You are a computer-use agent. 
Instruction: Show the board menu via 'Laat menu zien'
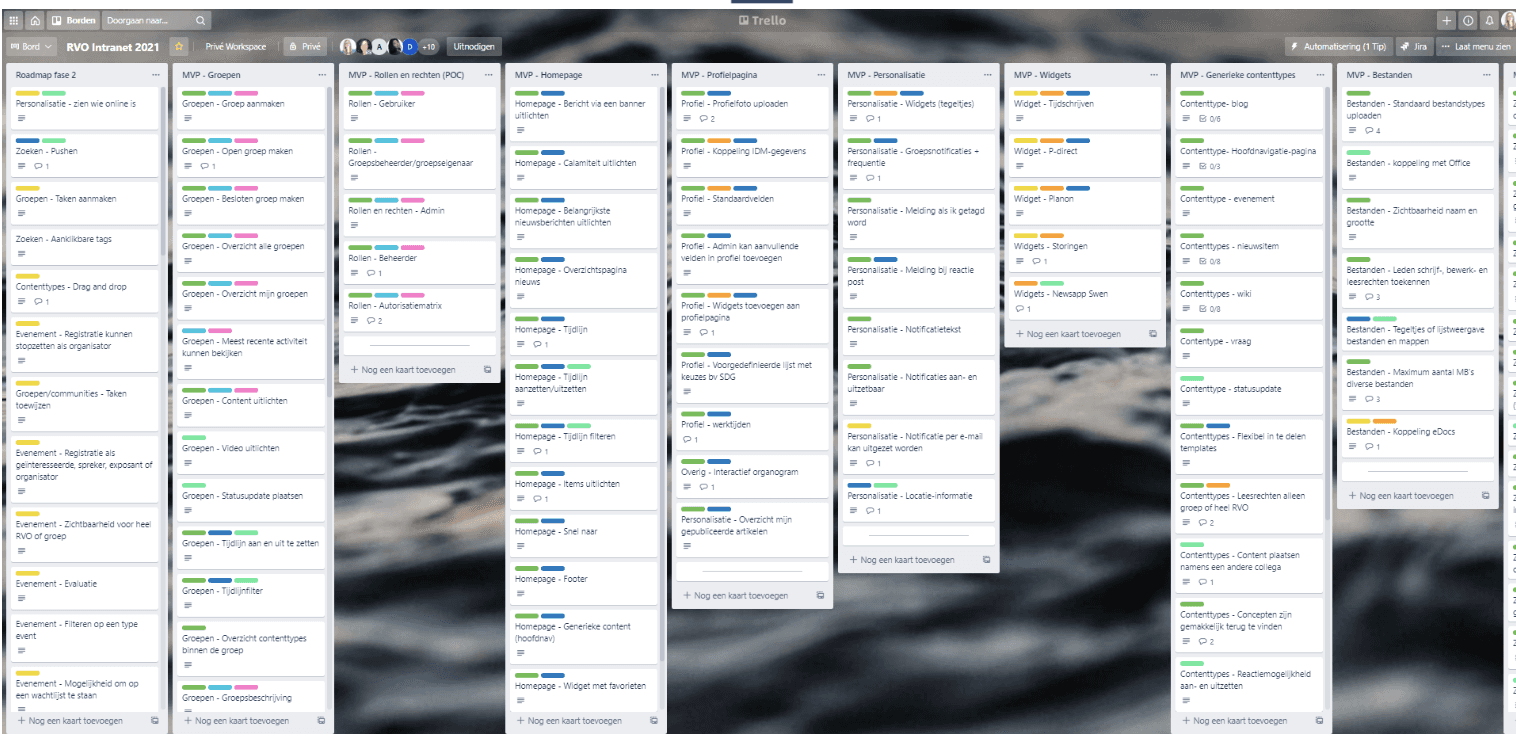pos(1471,46)
